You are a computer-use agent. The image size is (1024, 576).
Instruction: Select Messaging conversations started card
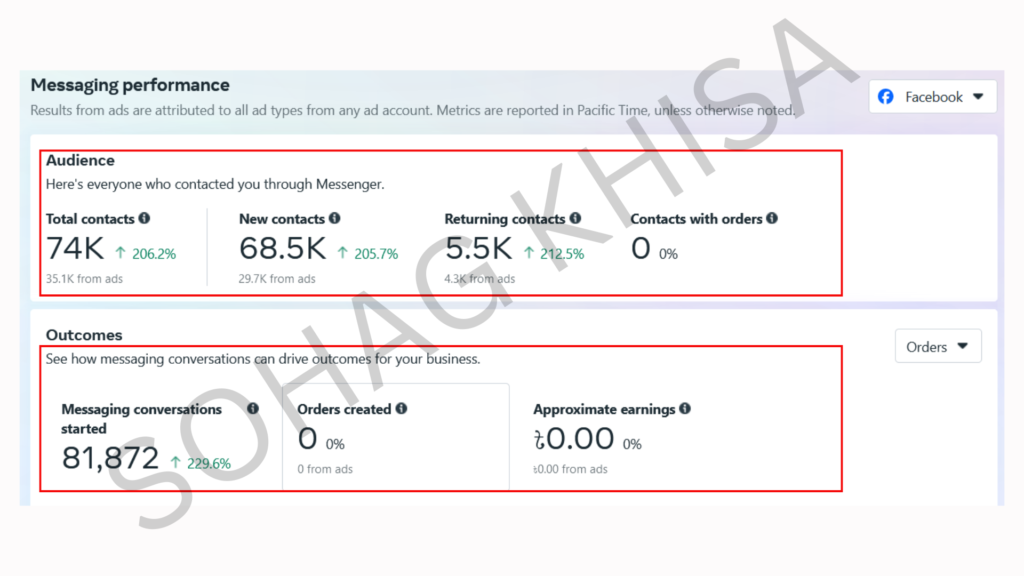[x=163, y=437]
